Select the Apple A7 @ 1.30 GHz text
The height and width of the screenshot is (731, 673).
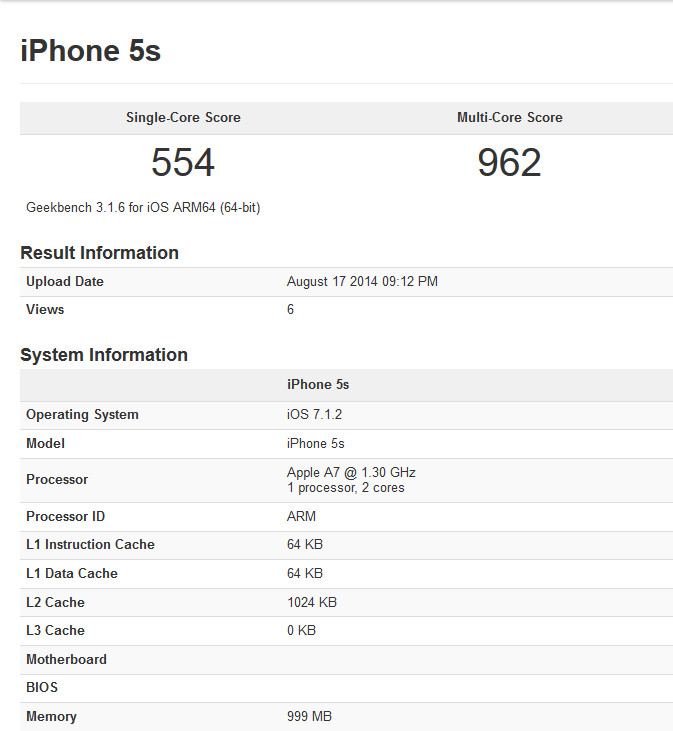point(351,473)
